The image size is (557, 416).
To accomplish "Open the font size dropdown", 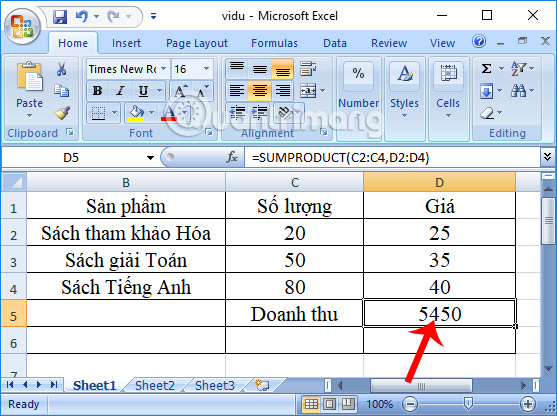I will [x=206, y=69].
